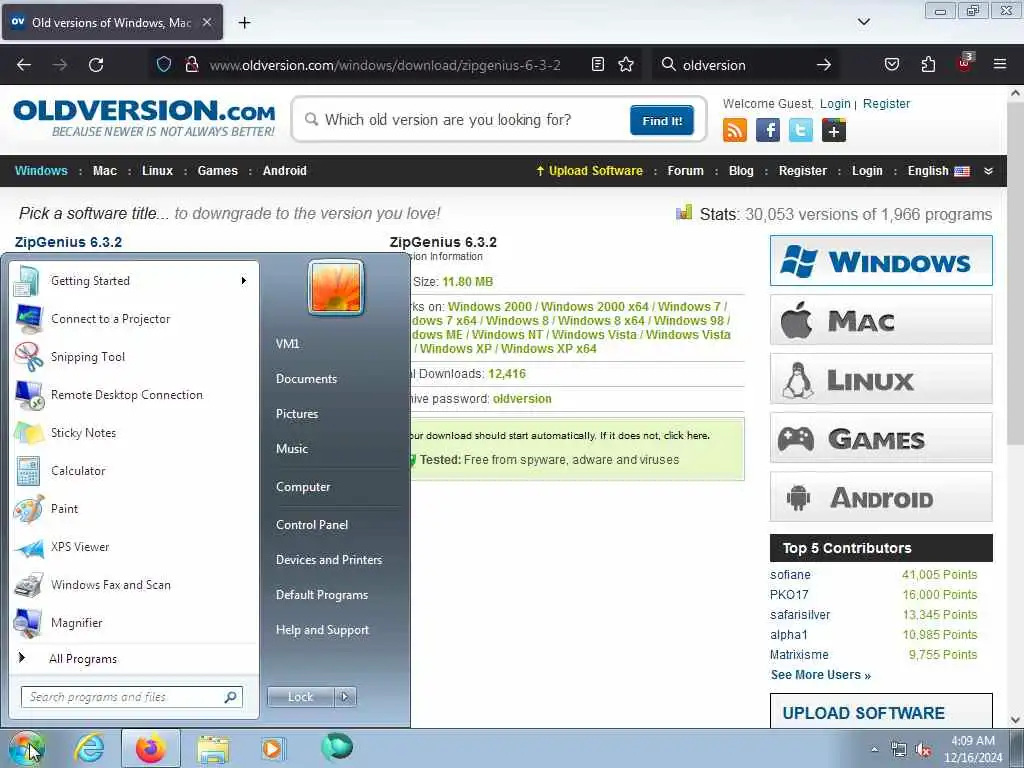Click the user account picture
Image resolution: width=1024 pixels, height=768 pixels.
pos(336,287)
